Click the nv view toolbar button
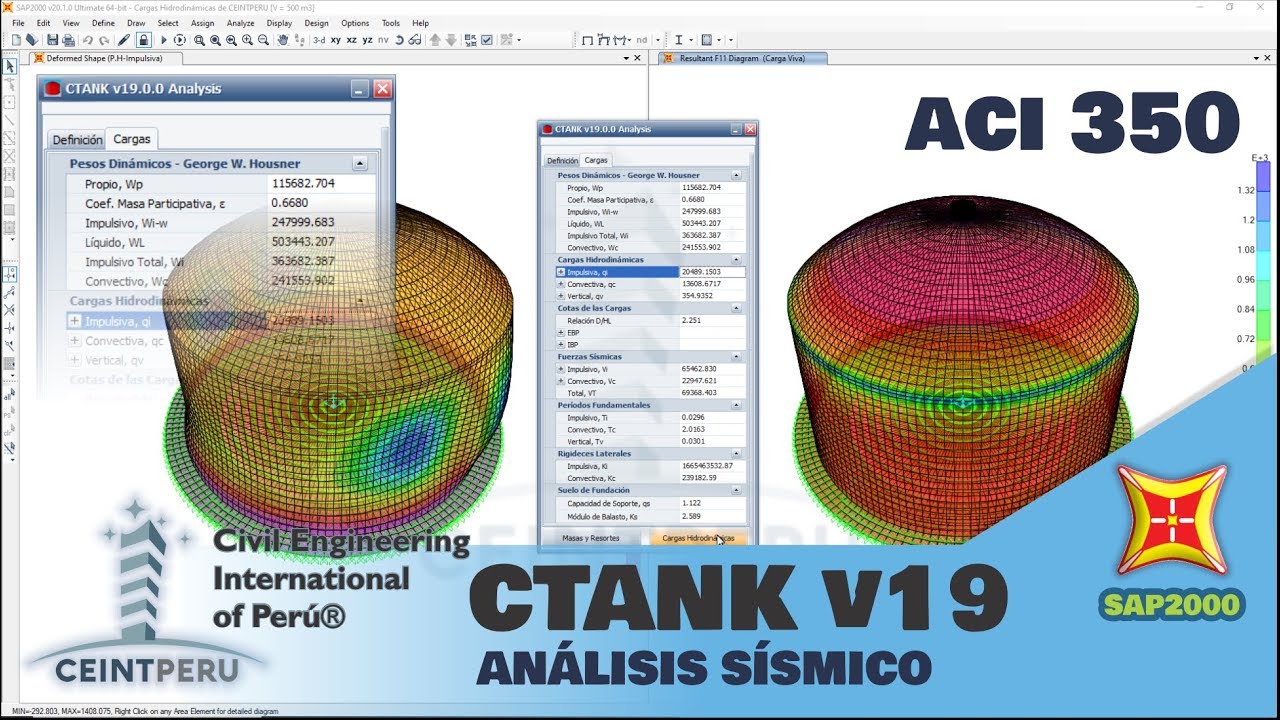 383,40
